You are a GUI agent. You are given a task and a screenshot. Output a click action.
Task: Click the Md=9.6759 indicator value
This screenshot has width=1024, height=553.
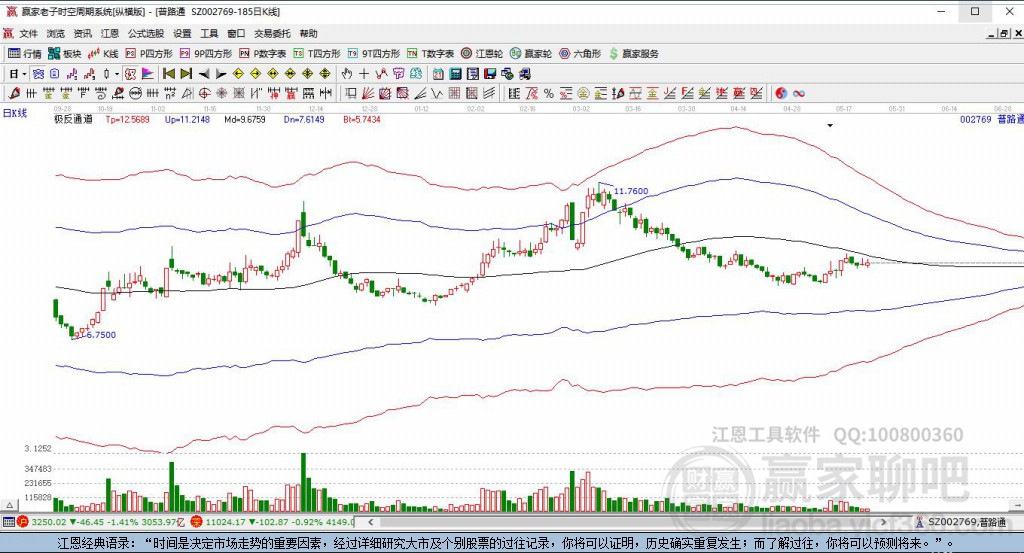tap(245, 119)
